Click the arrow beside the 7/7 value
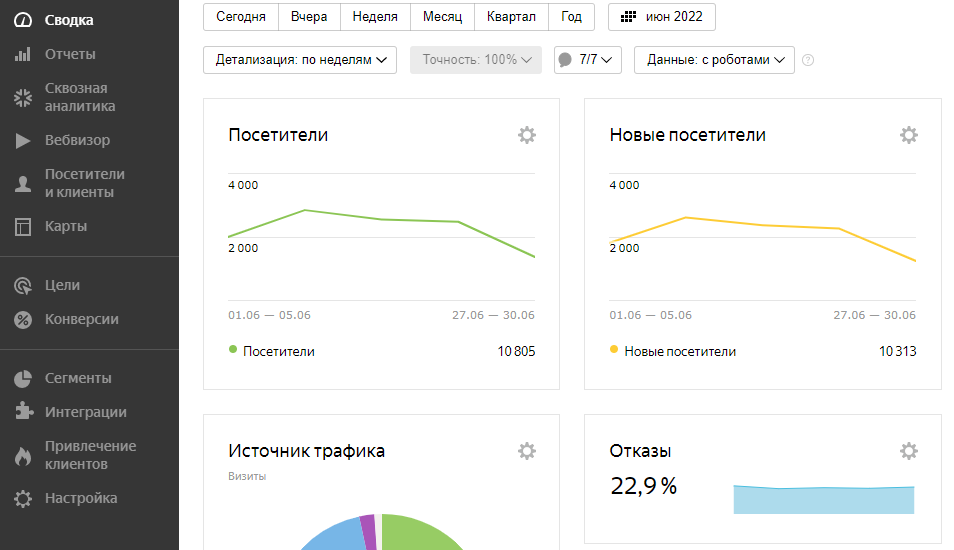Viewport: 954px width, 550px height. 607,60
